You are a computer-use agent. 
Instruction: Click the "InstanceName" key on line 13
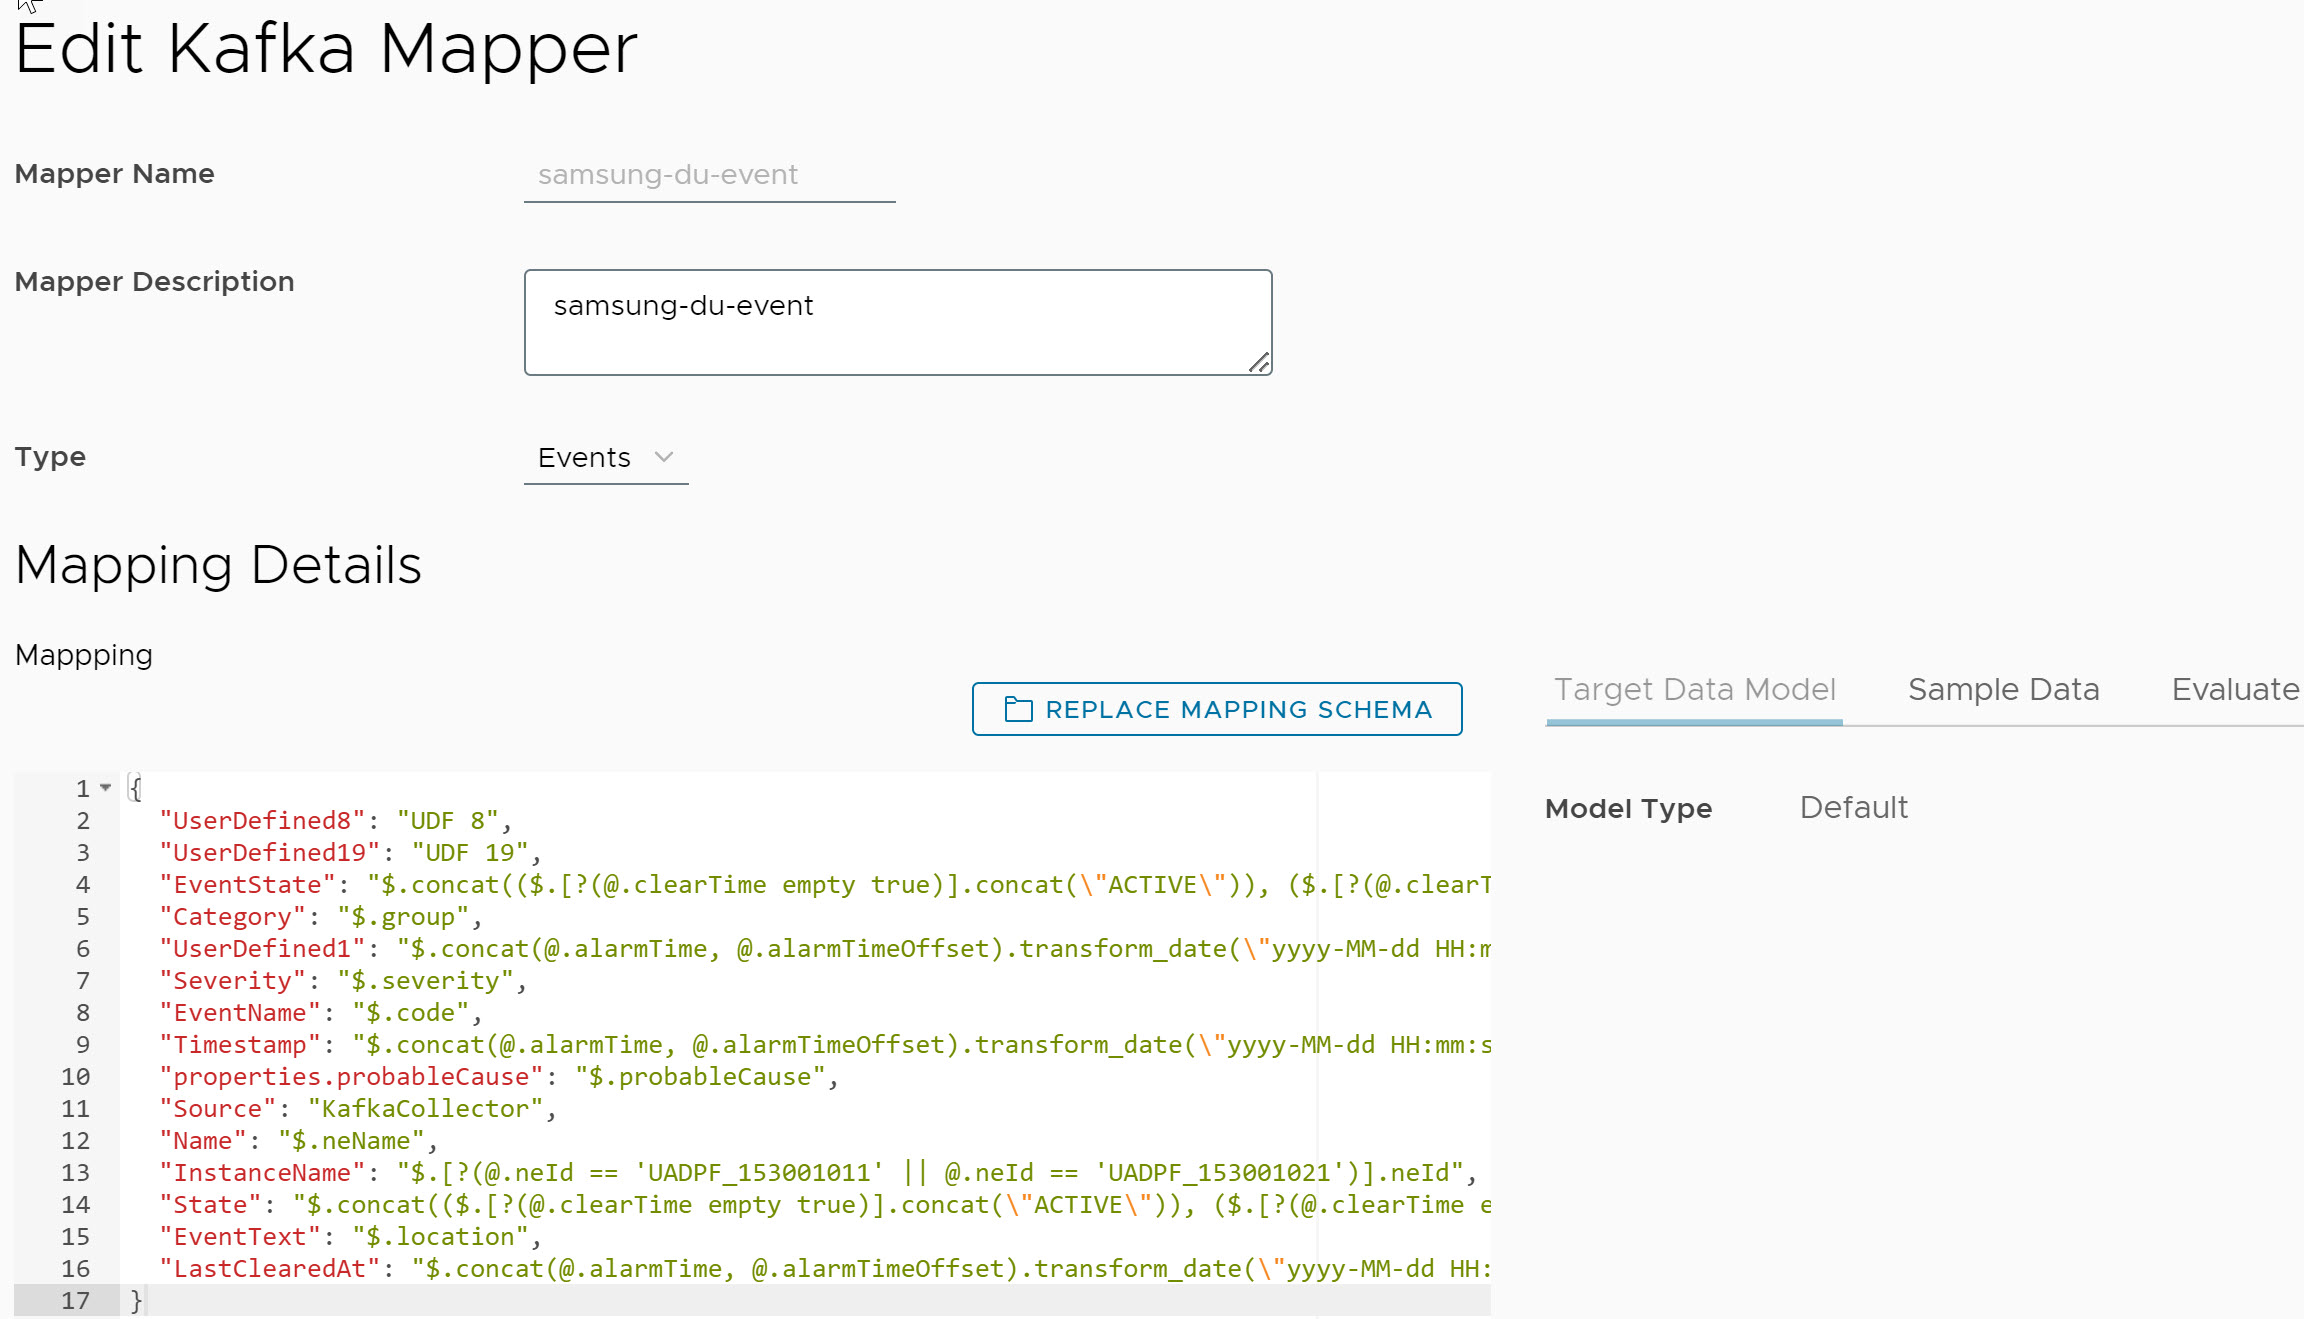pos(263,1173)
